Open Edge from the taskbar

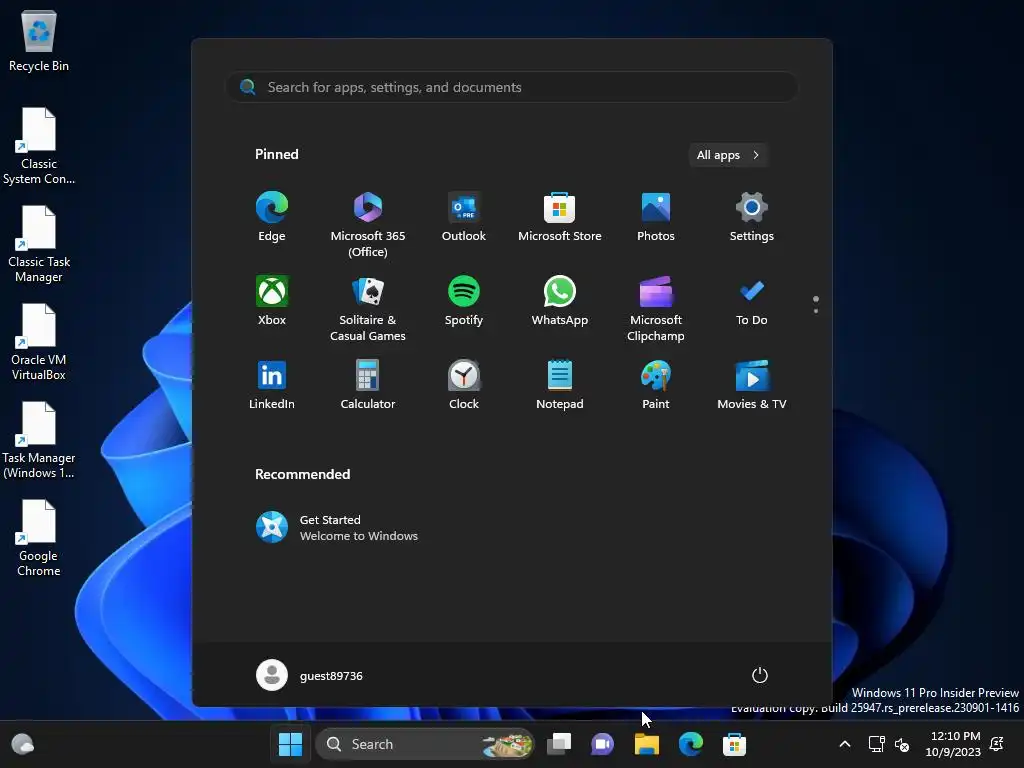[x=690, y=744]
